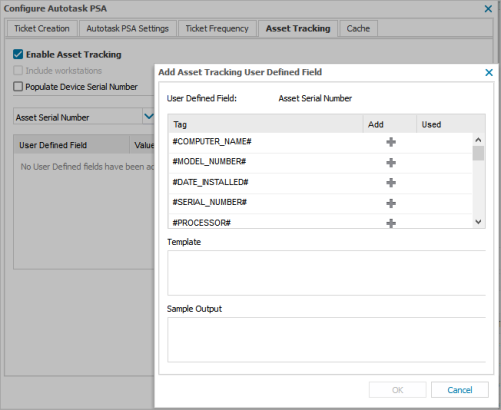501x410 pixels.
Task: Click the tag list scrollbar thumb
Action: pyautogui.click(x=478, y=153)
